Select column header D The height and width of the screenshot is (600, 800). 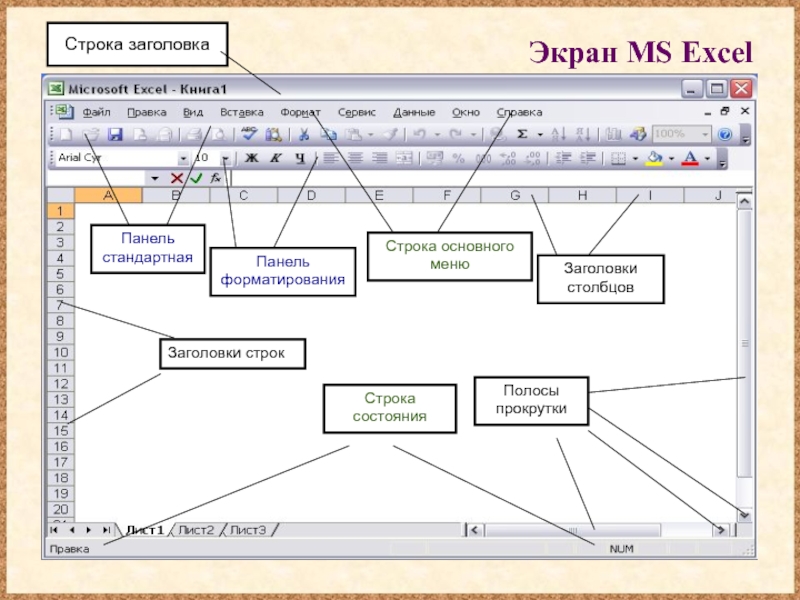[311, 195]
